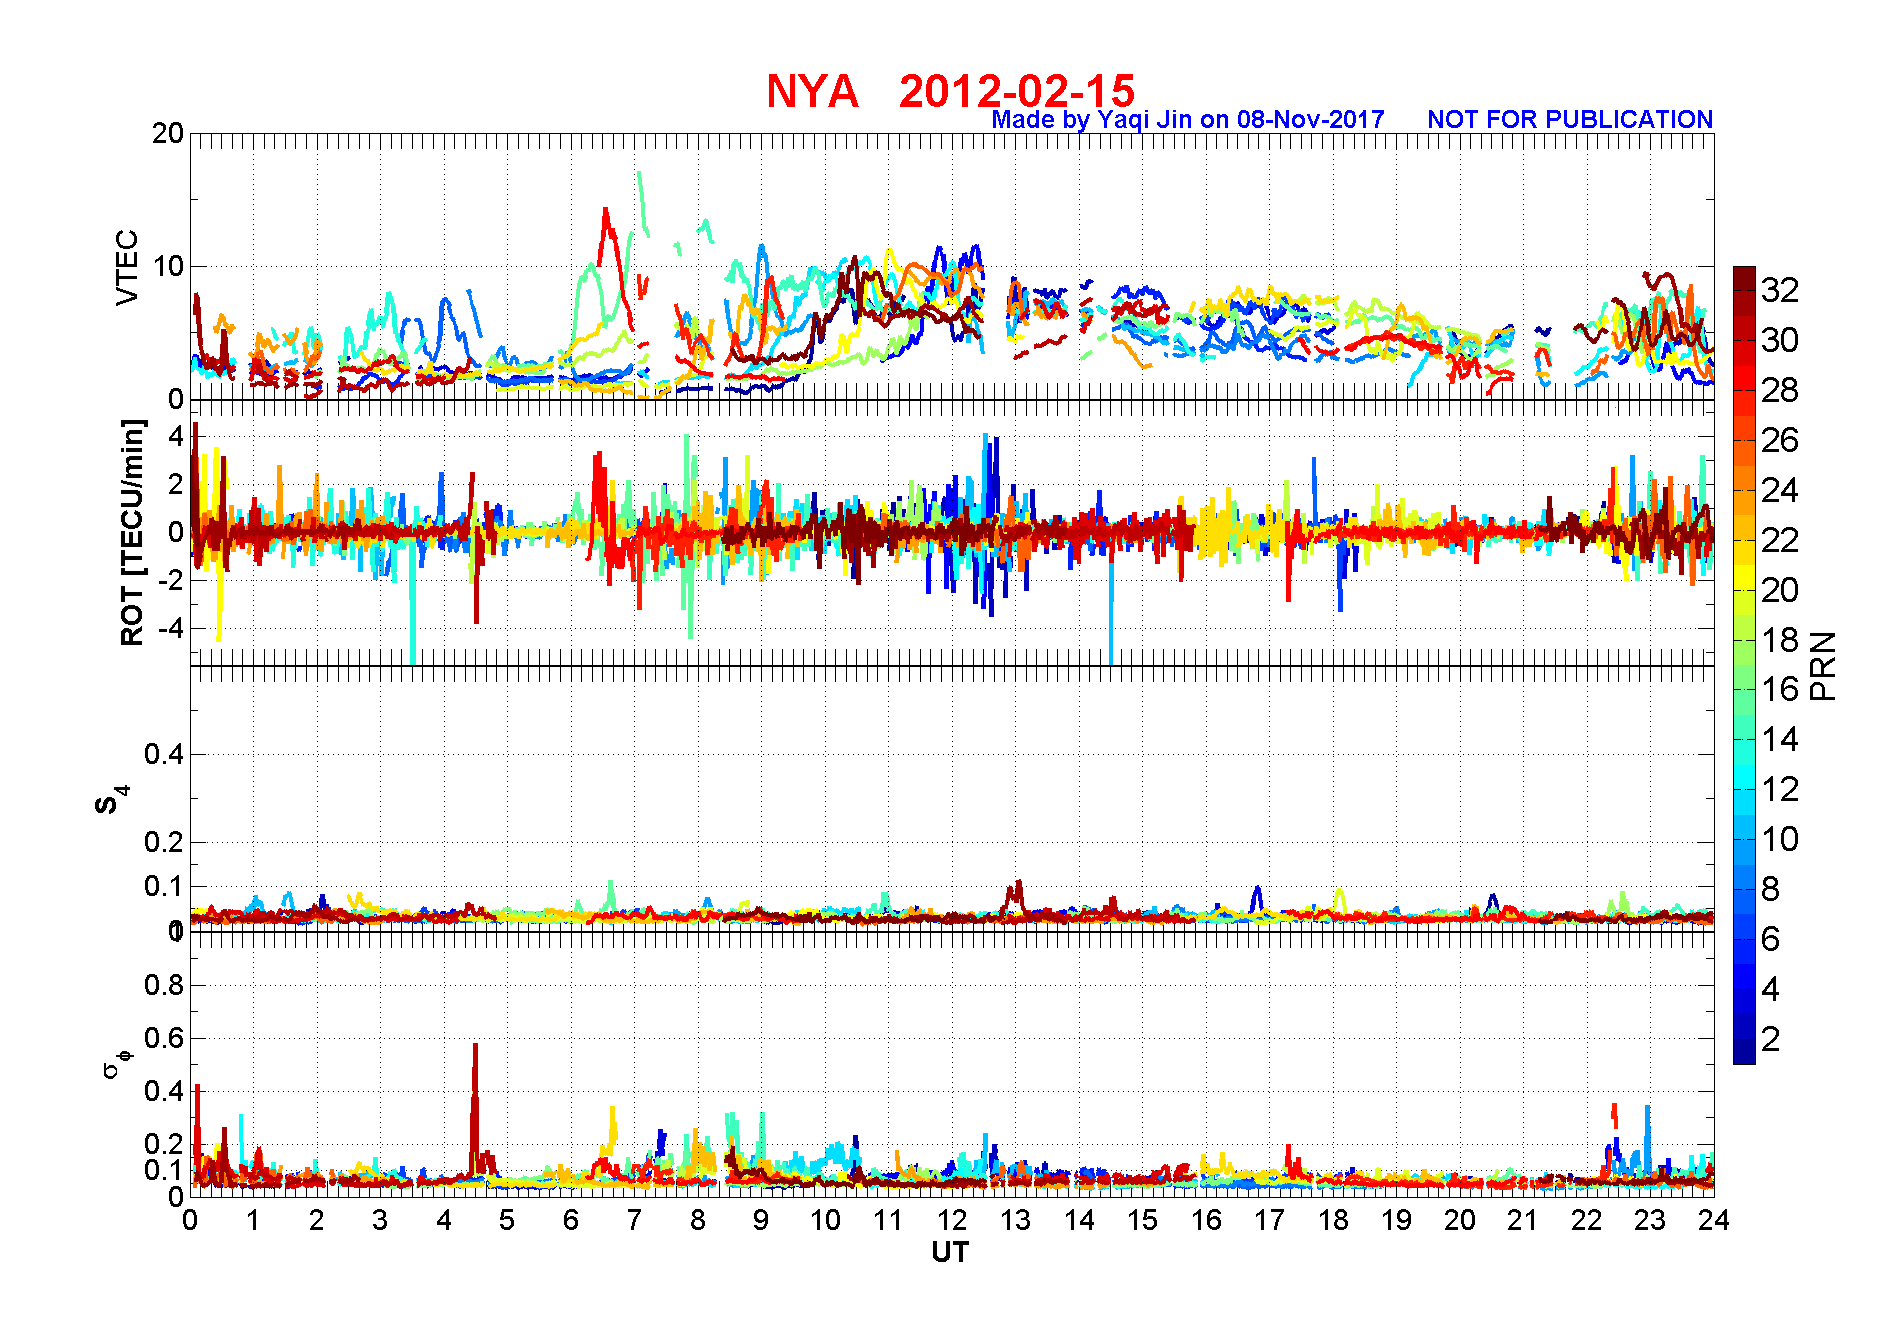Click colorbar tick label 2
This screenshot has height=1330, width=1904.
[1771, 1039]
